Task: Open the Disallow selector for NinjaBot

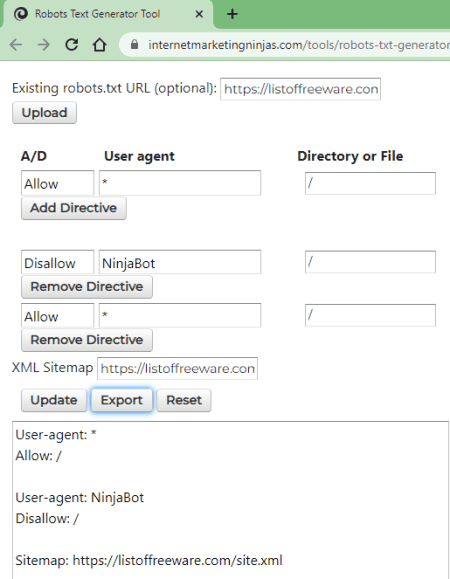Action: click(58, 263)
